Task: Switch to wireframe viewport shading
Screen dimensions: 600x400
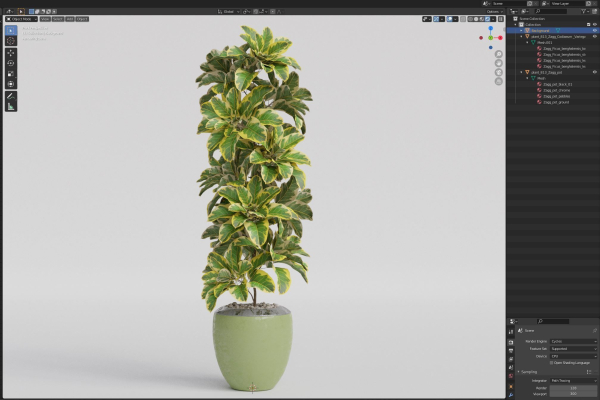Action: (470, 19)
